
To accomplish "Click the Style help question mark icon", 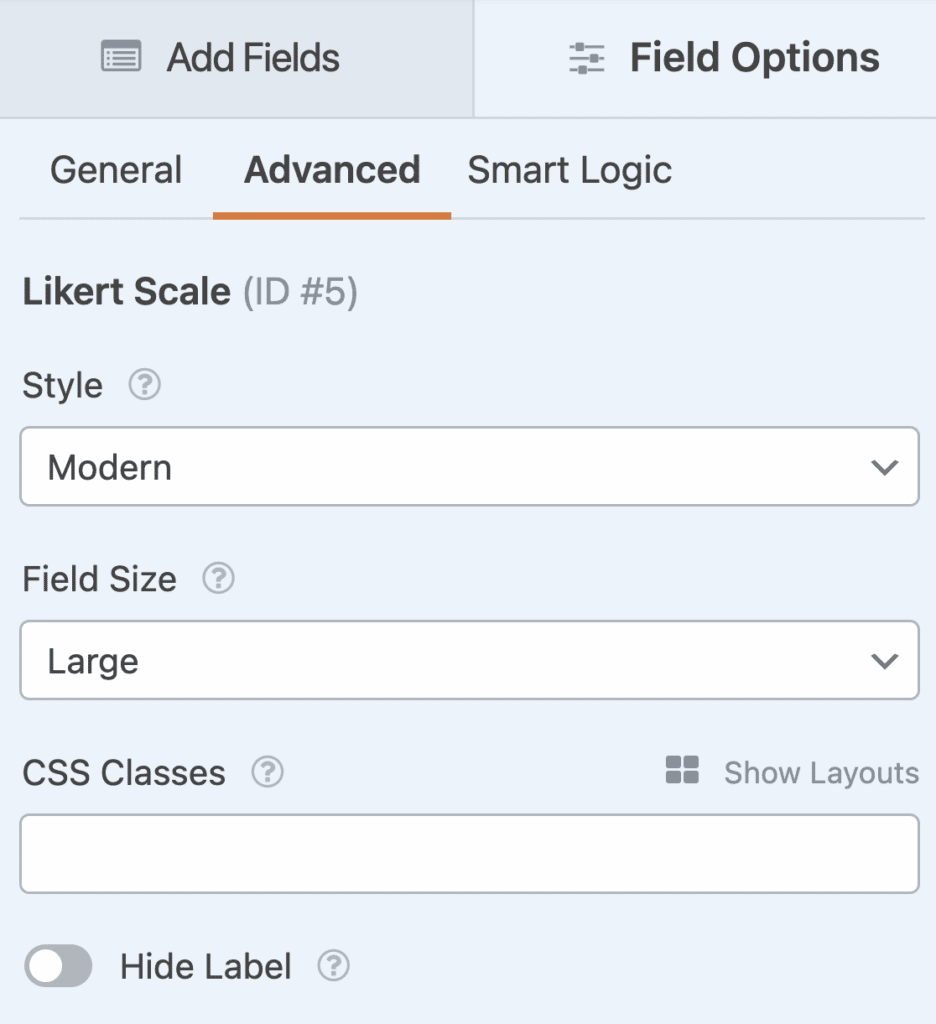I will click(143, 385).
